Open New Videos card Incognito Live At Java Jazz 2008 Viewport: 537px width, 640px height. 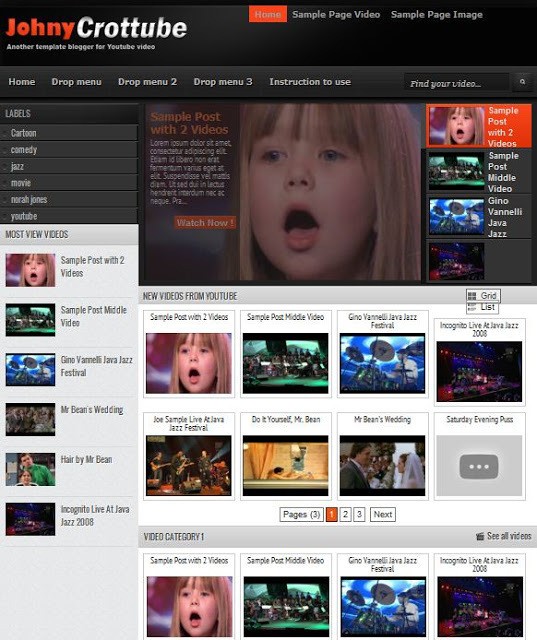[479, 362]
